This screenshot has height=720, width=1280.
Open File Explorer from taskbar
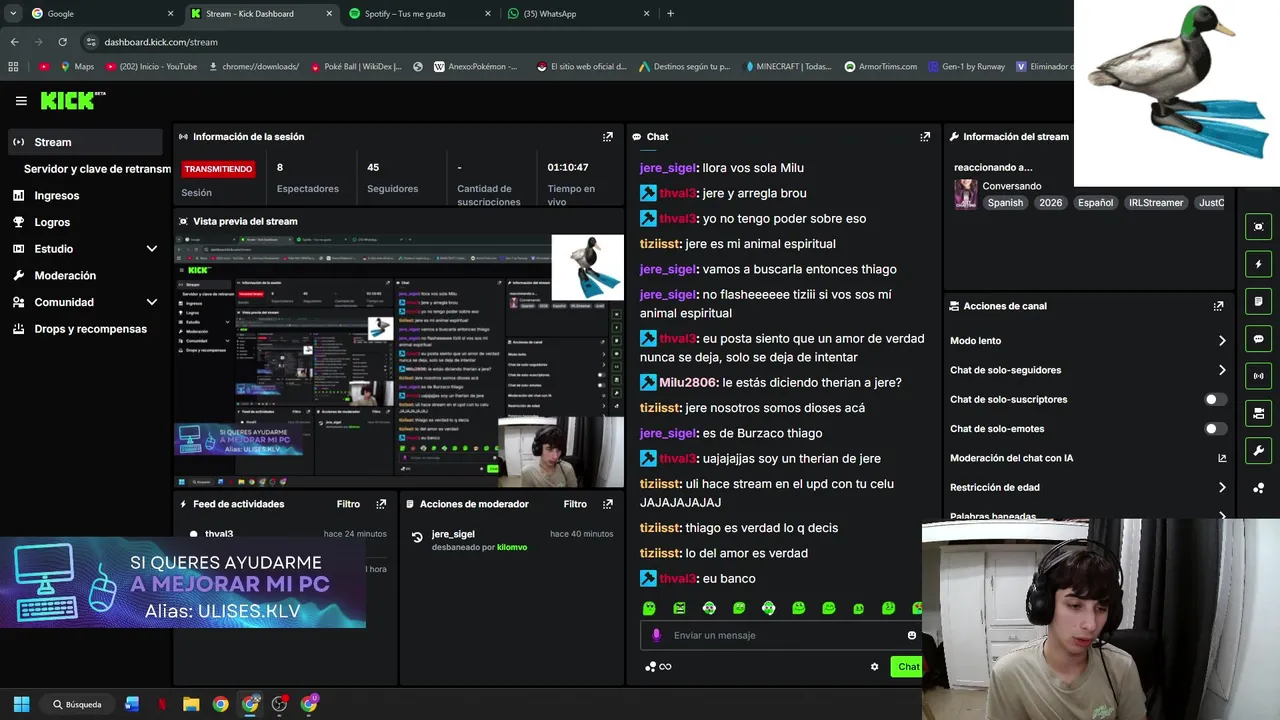191,704
